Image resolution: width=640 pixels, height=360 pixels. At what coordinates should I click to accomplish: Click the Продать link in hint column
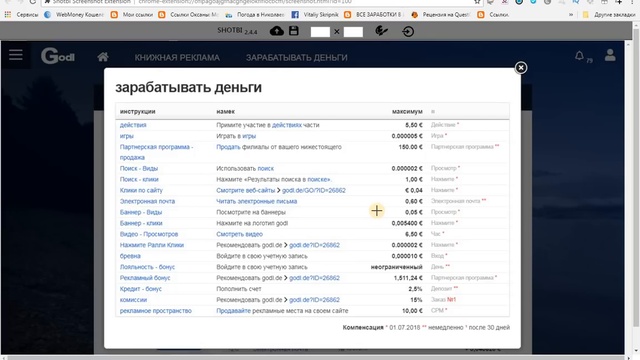coord(228,147)
